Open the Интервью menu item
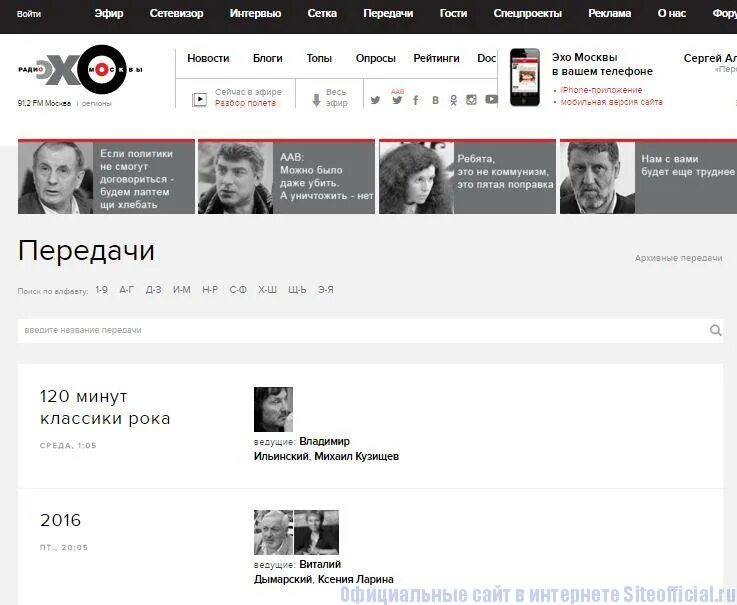This screenshot has height=605, width=737. (255, 14)
